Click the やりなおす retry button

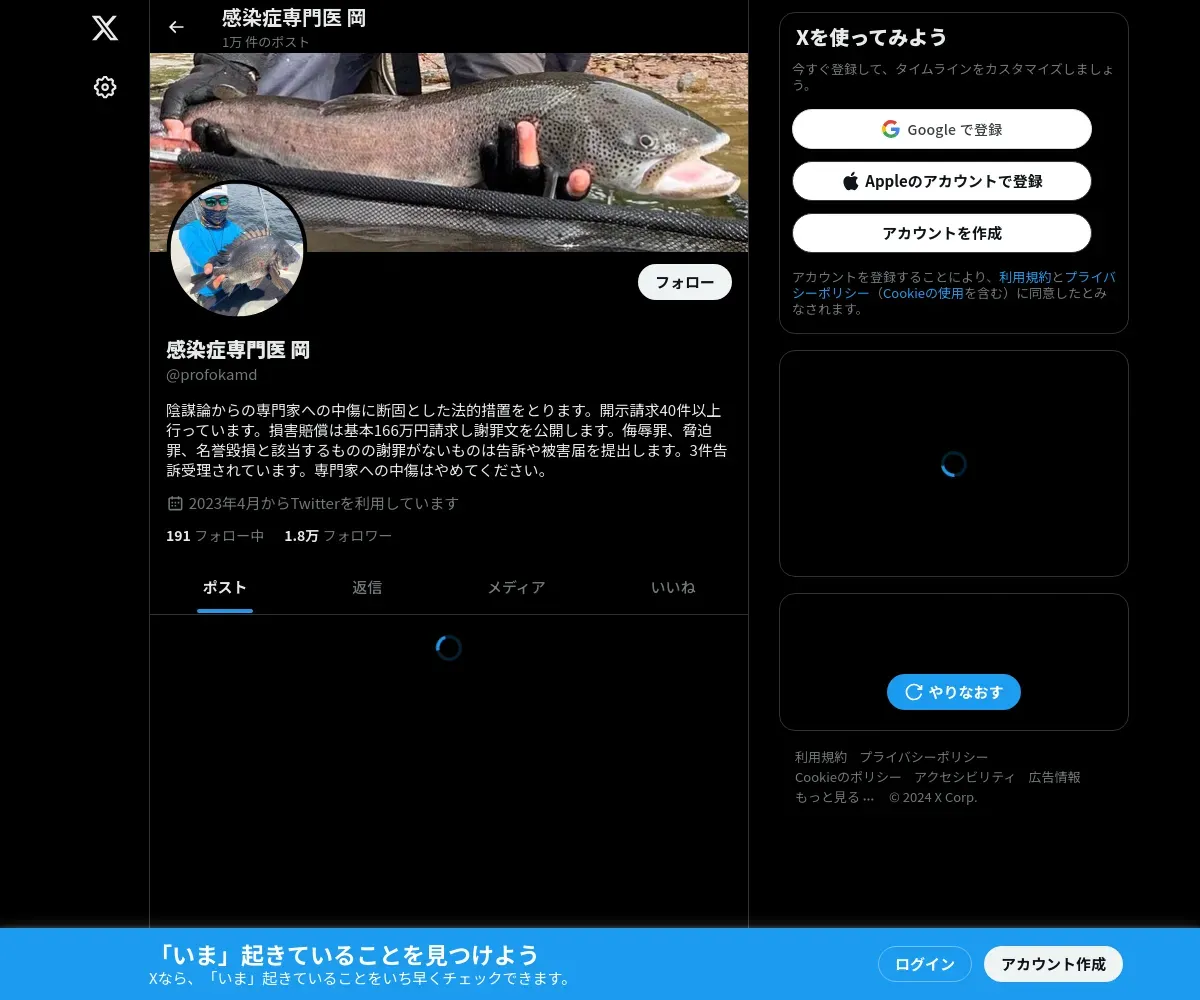pyautogui.click(x=954, y=692)
